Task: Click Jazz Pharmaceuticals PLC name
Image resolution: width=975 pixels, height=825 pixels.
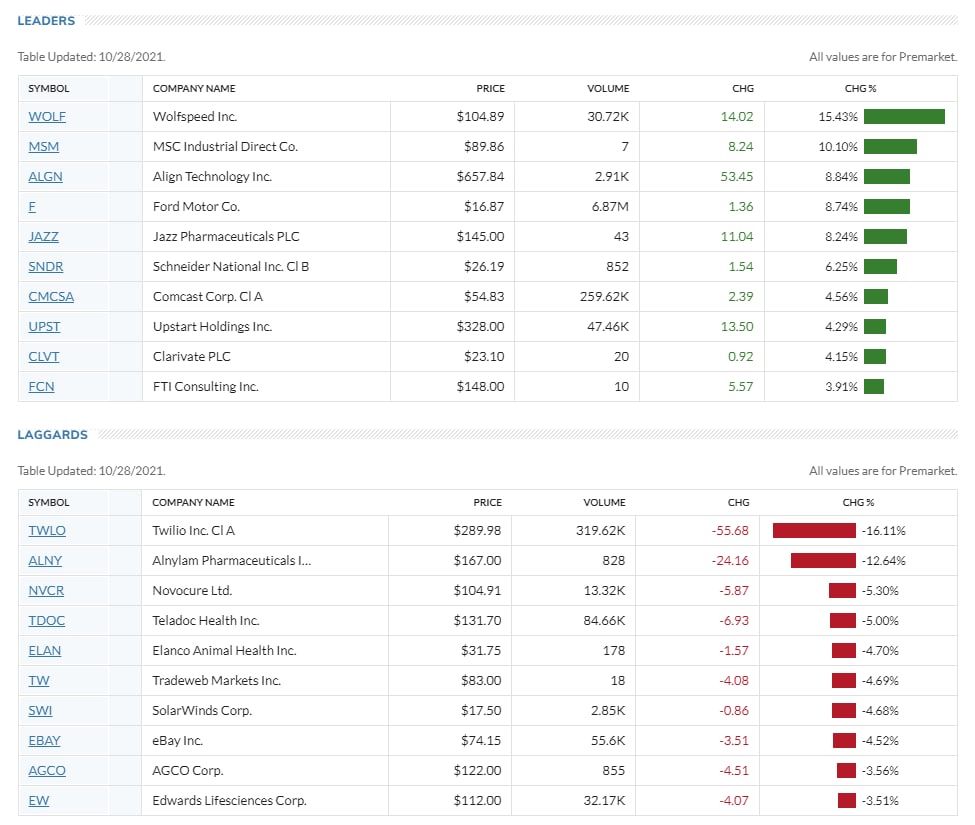Action: point(226,237)
